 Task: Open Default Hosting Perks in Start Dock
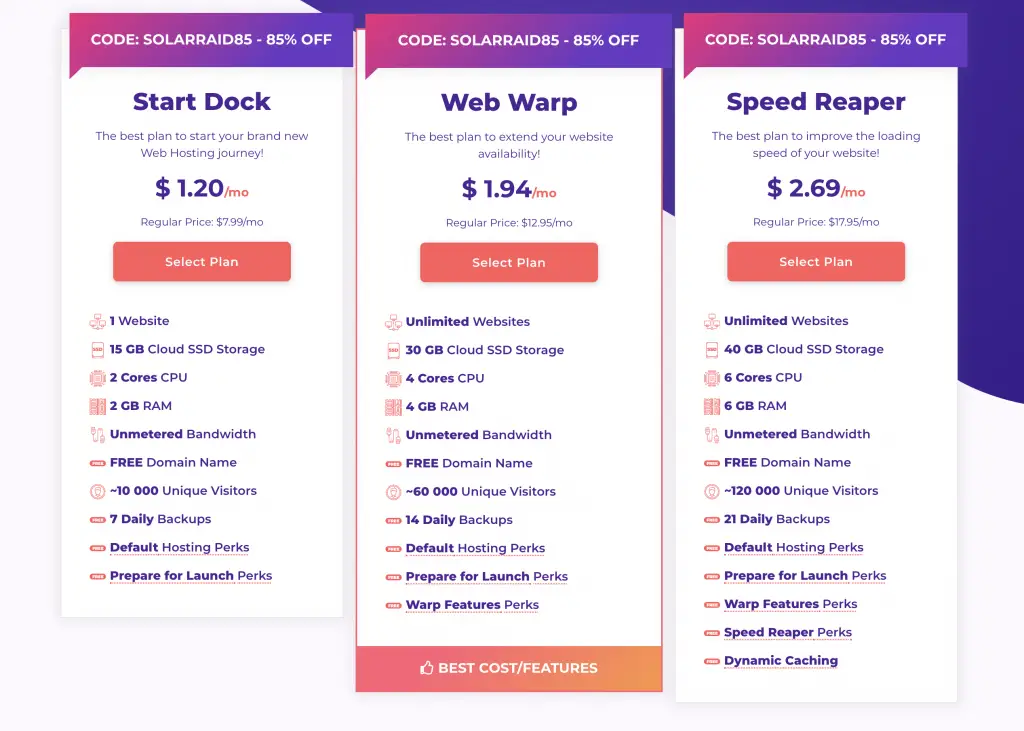tap(180, 547)
